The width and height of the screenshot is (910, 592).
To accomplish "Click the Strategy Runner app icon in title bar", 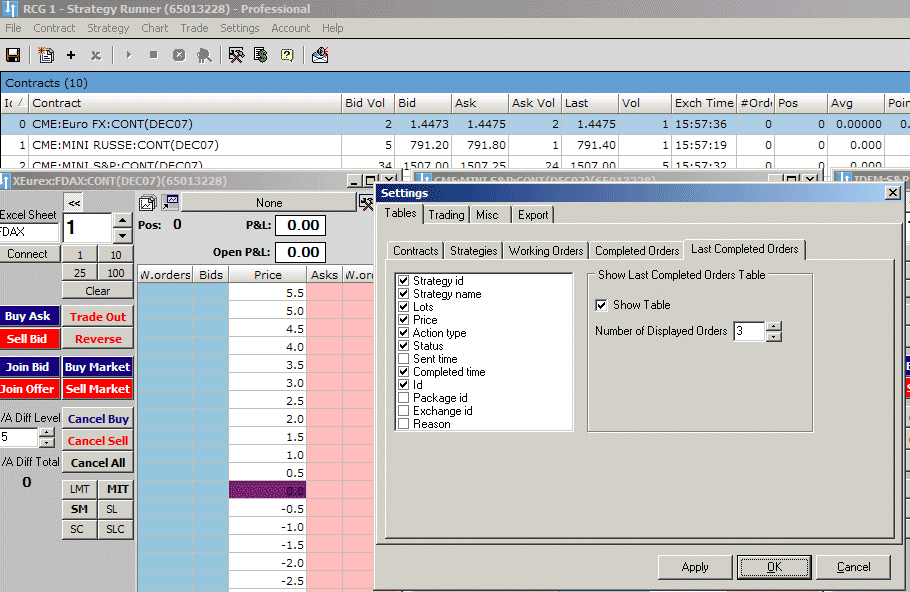I will pyautogui.click(x=10, y=9).
